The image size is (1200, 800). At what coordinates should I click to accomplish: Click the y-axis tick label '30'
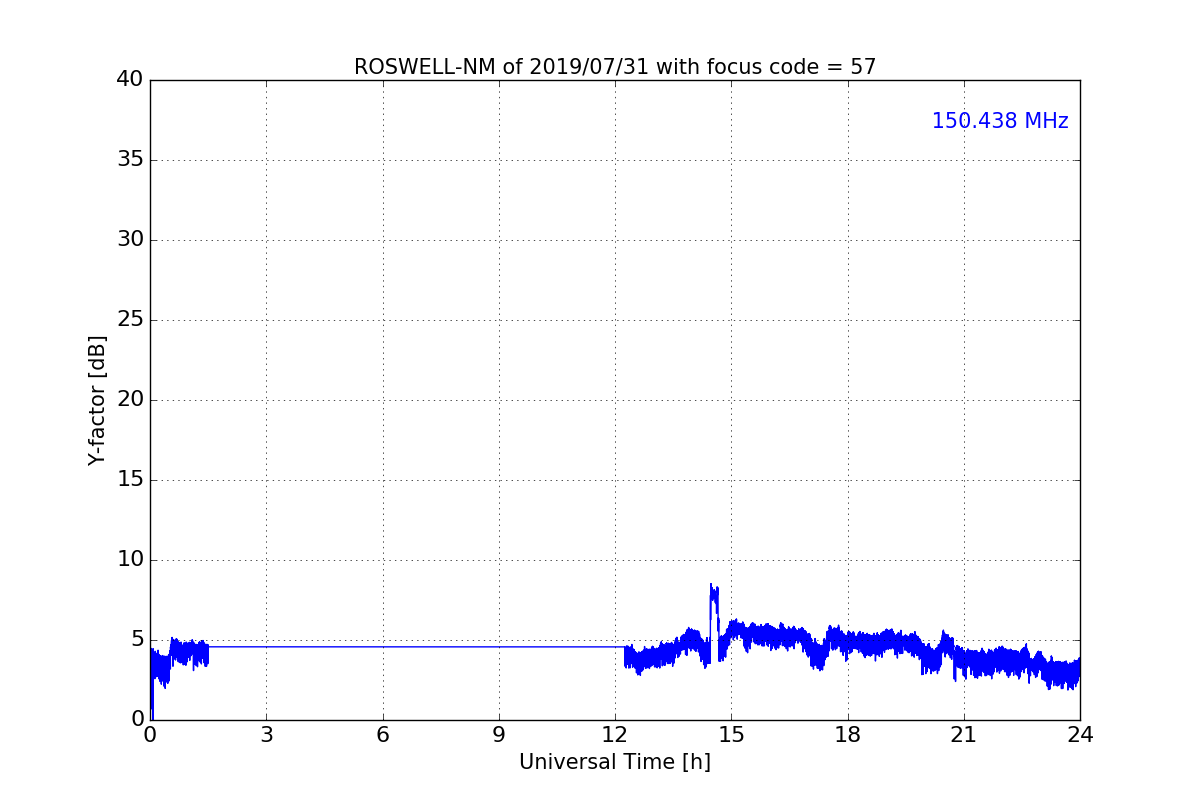(130, 240)
